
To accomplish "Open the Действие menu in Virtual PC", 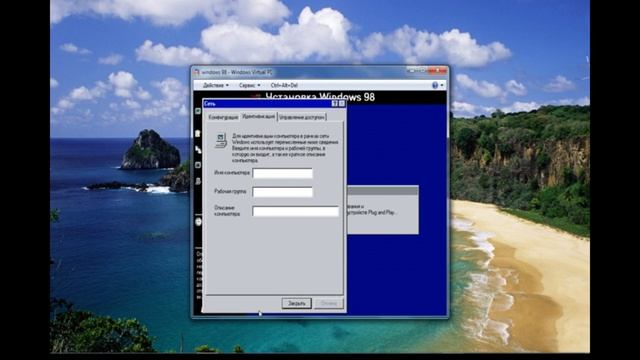I will click(x=216, y=85).
